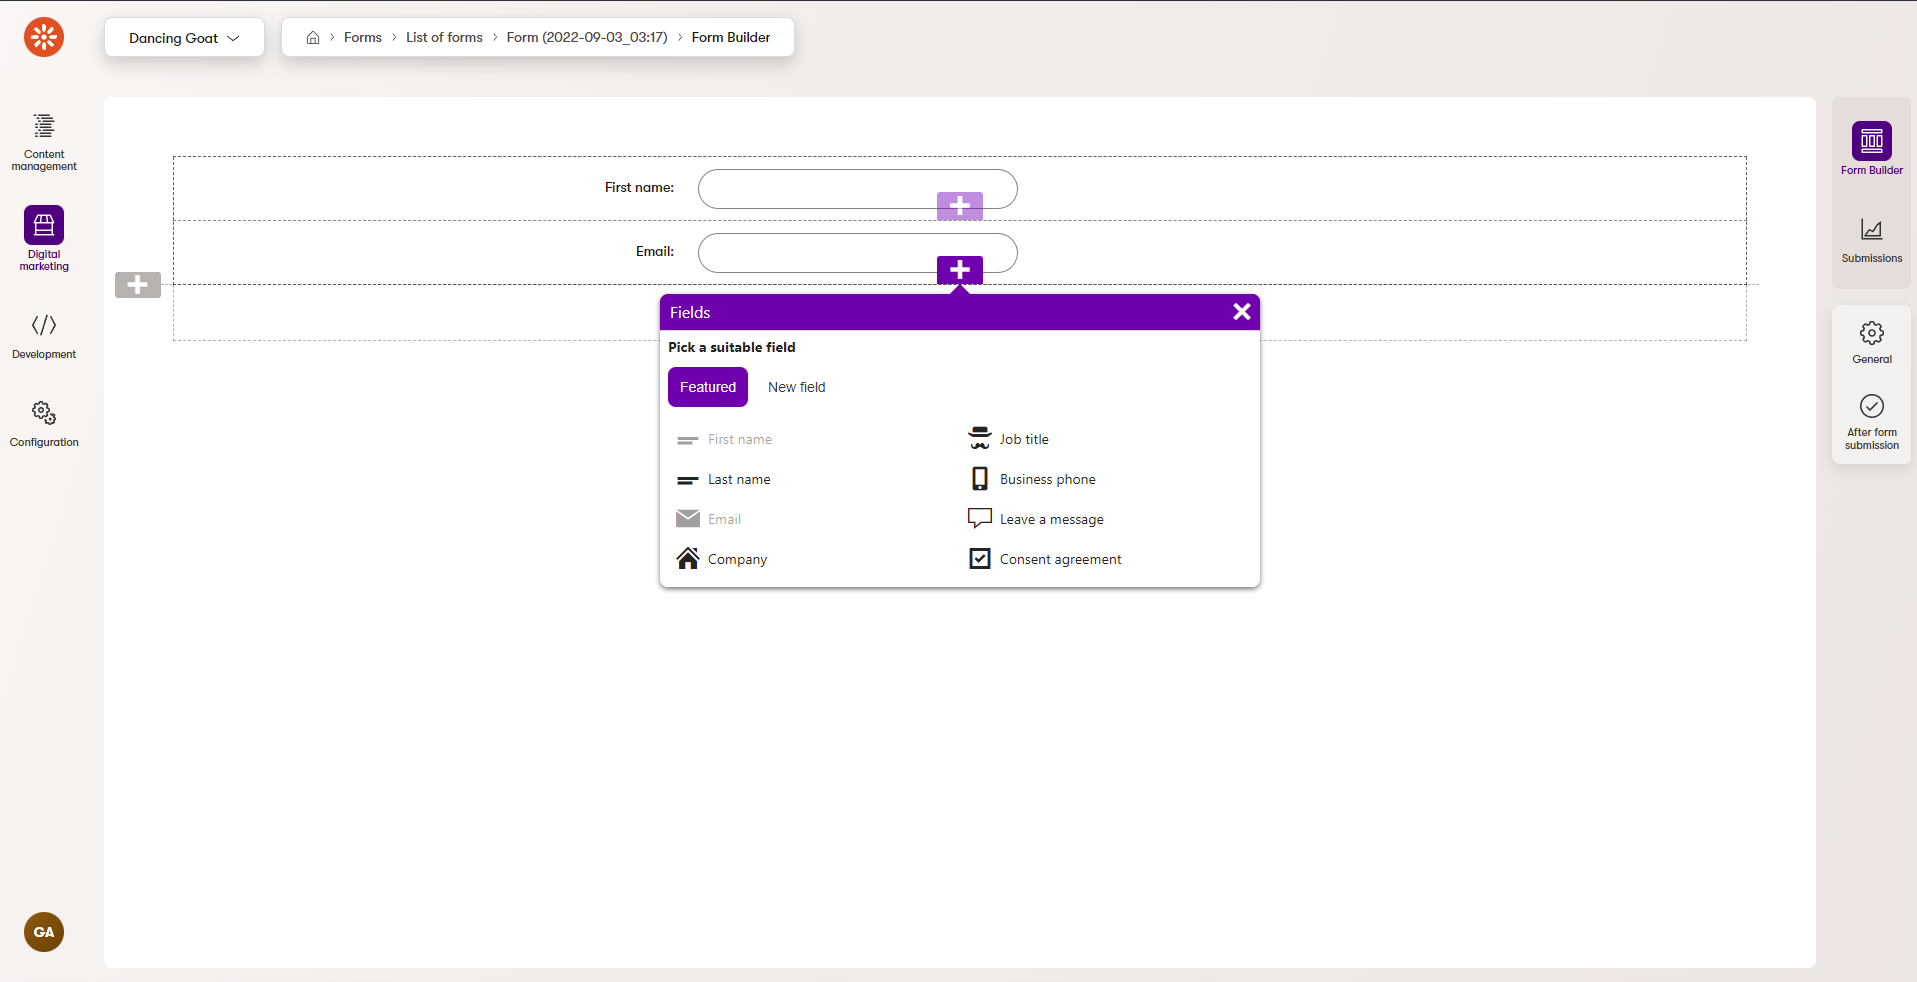Open Content management in the sidebar
The height and width of the screenshot is (982, 1917).
click(44, 142)
